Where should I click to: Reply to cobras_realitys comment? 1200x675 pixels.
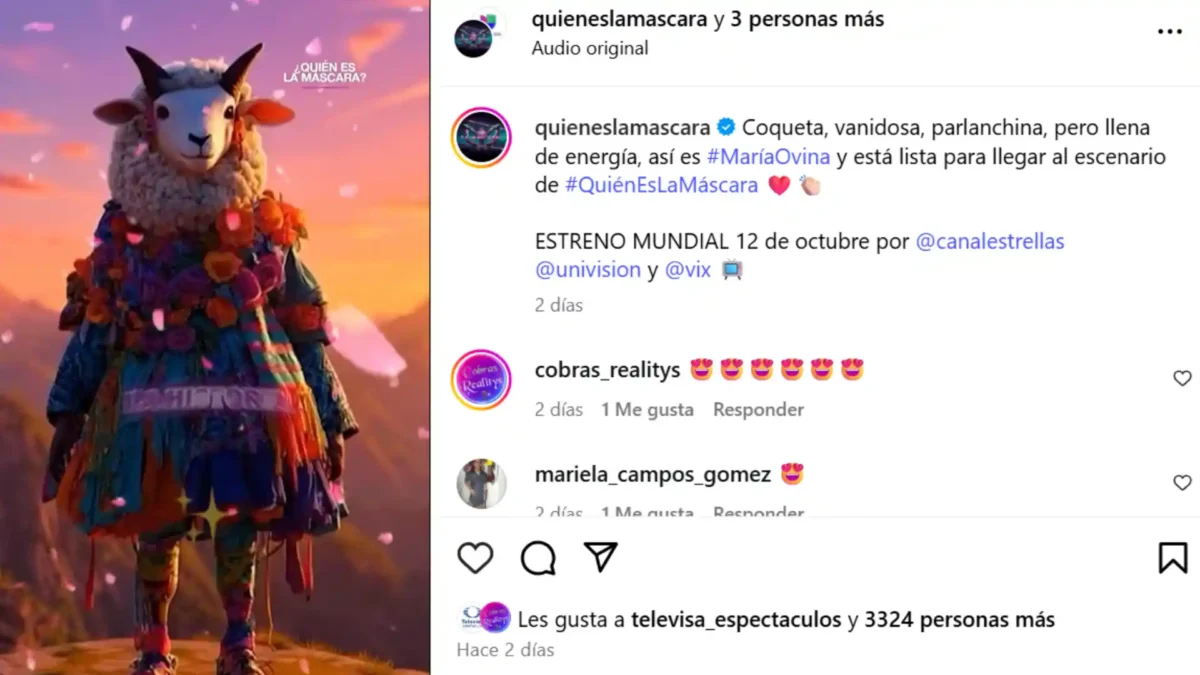coord(758,409)
